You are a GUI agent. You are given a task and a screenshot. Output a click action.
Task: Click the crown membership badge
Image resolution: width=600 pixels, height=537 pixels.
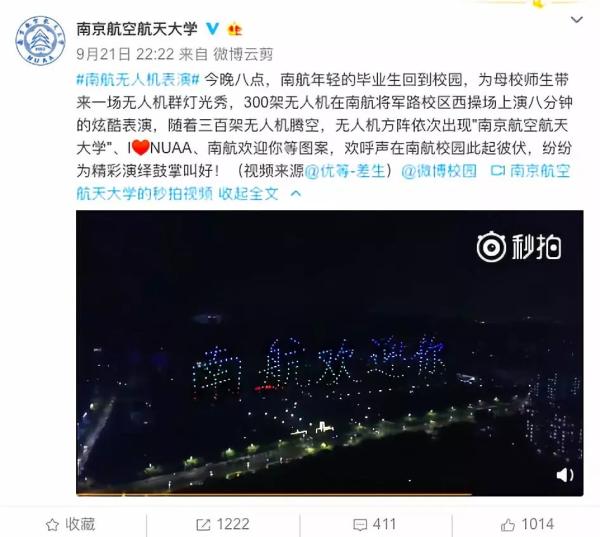(235, 29)
